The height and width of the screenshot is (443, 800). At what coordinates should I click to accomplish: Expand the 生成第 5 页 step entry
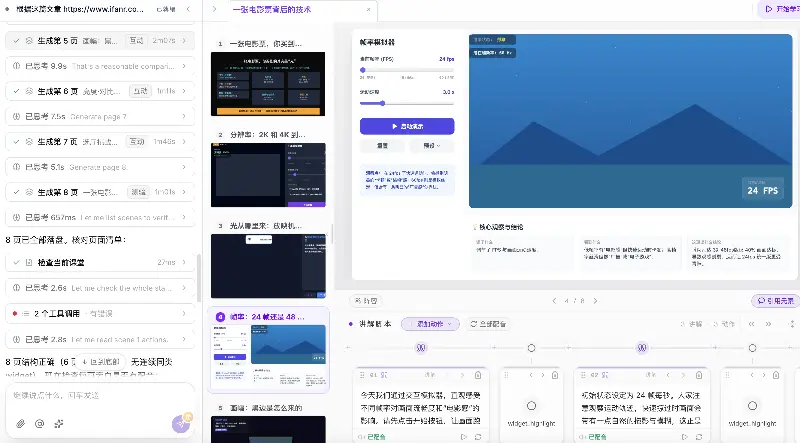pyautogui.click(x=100, y=40)
